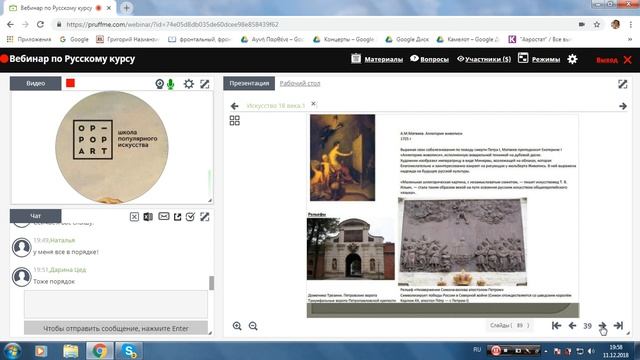This screenshot has width=640, height=360.
Task: Go back with presentation left arrow
Action: pyautogui.click(x=234, y=106)
